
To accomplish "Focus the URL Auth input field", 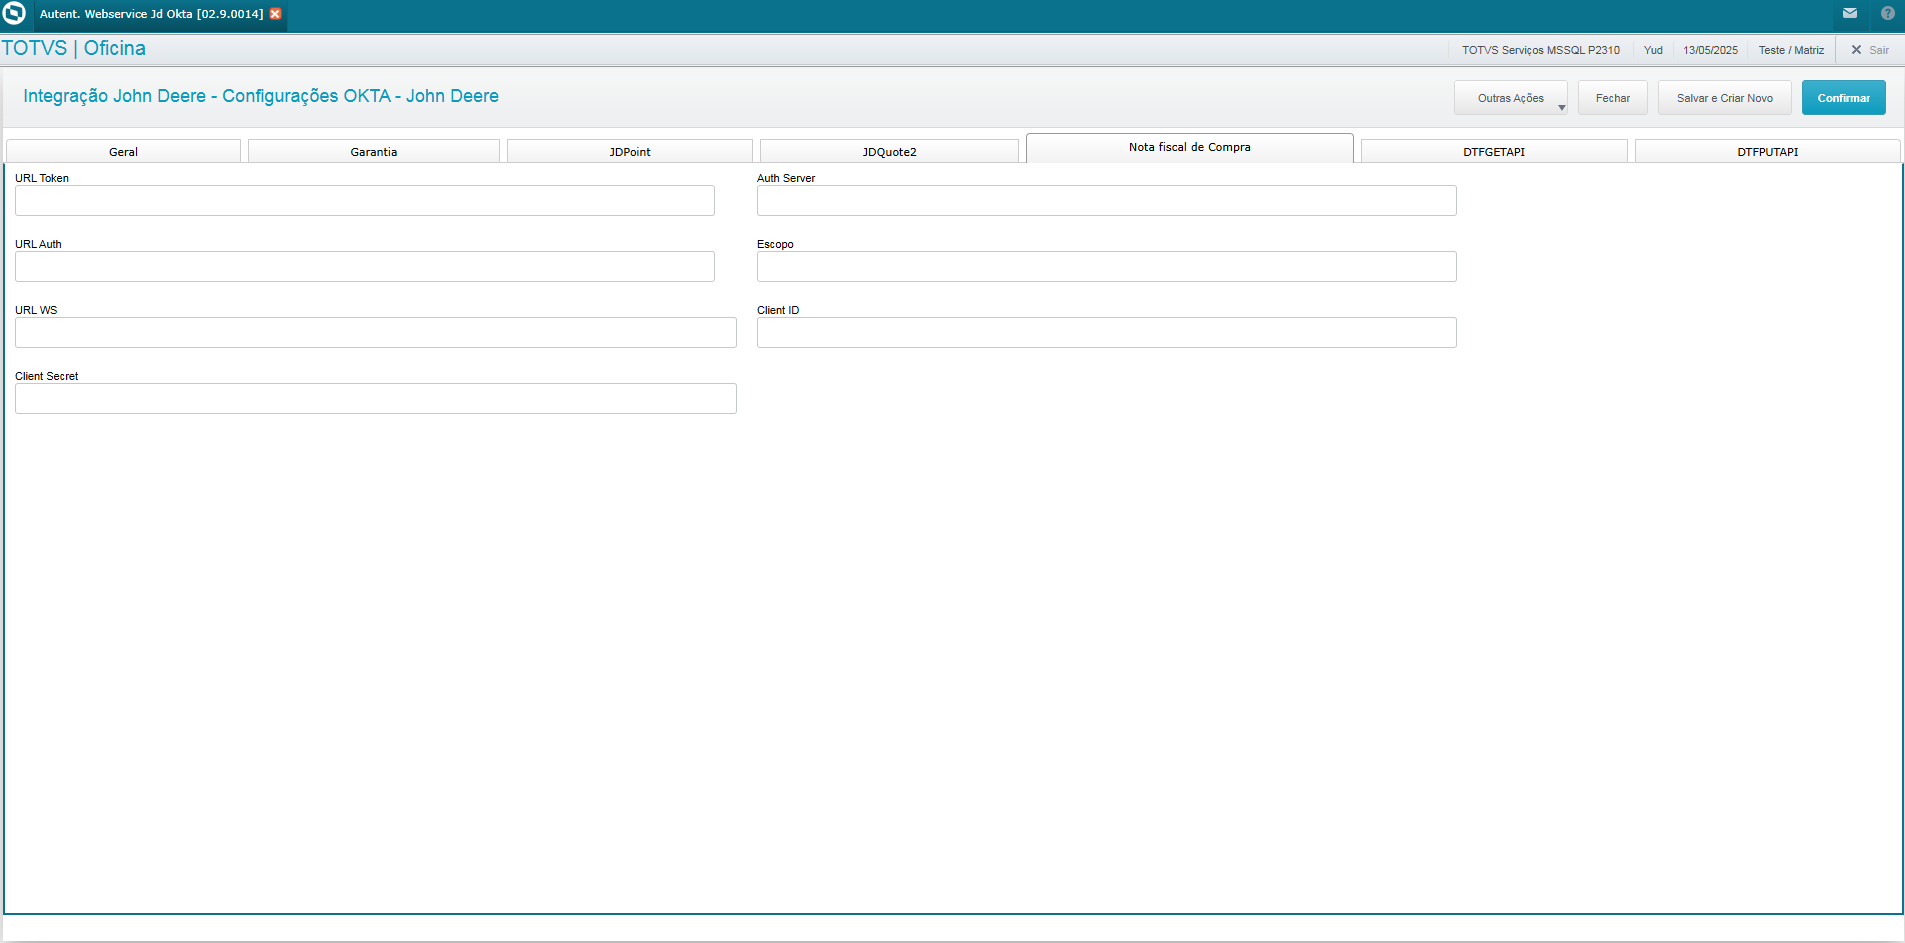I will (x=365, y=267).
